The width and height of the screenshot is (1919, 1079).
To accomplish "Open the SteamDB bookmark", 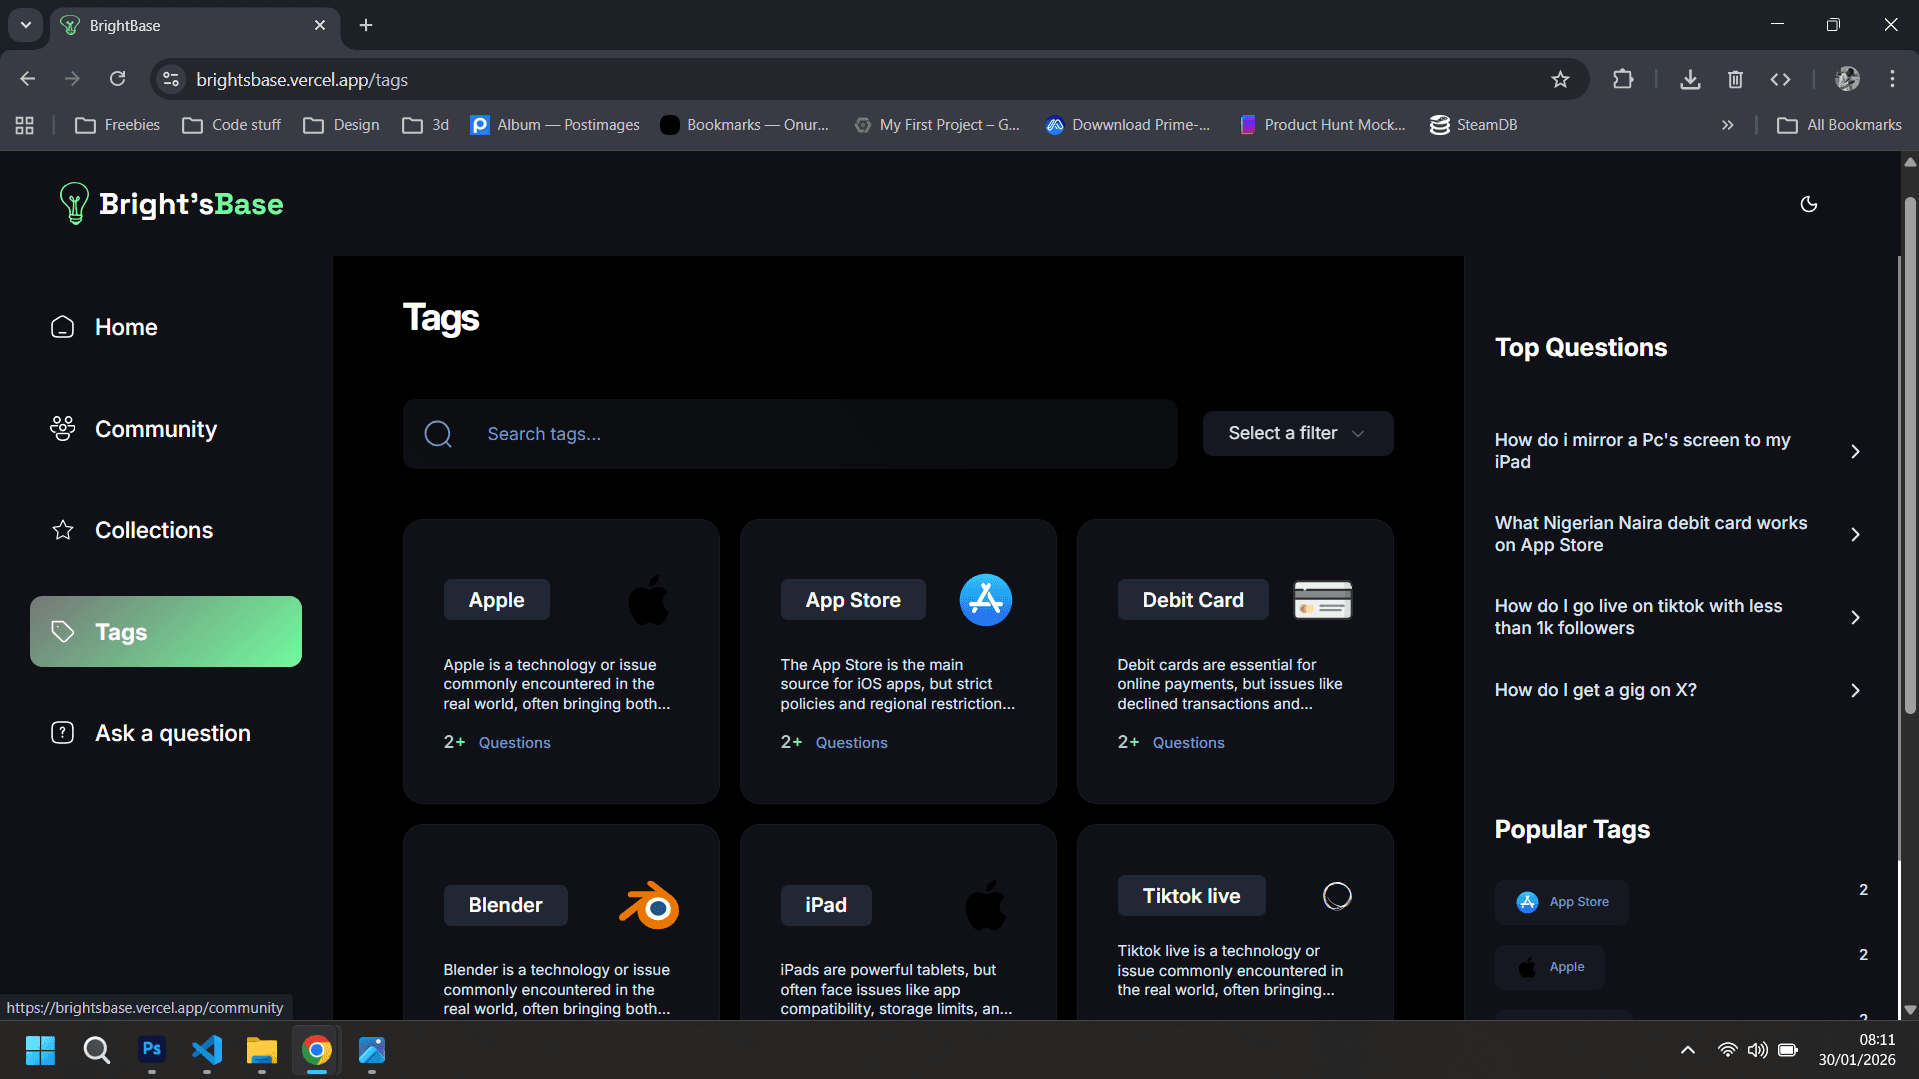I will 1472,124.
